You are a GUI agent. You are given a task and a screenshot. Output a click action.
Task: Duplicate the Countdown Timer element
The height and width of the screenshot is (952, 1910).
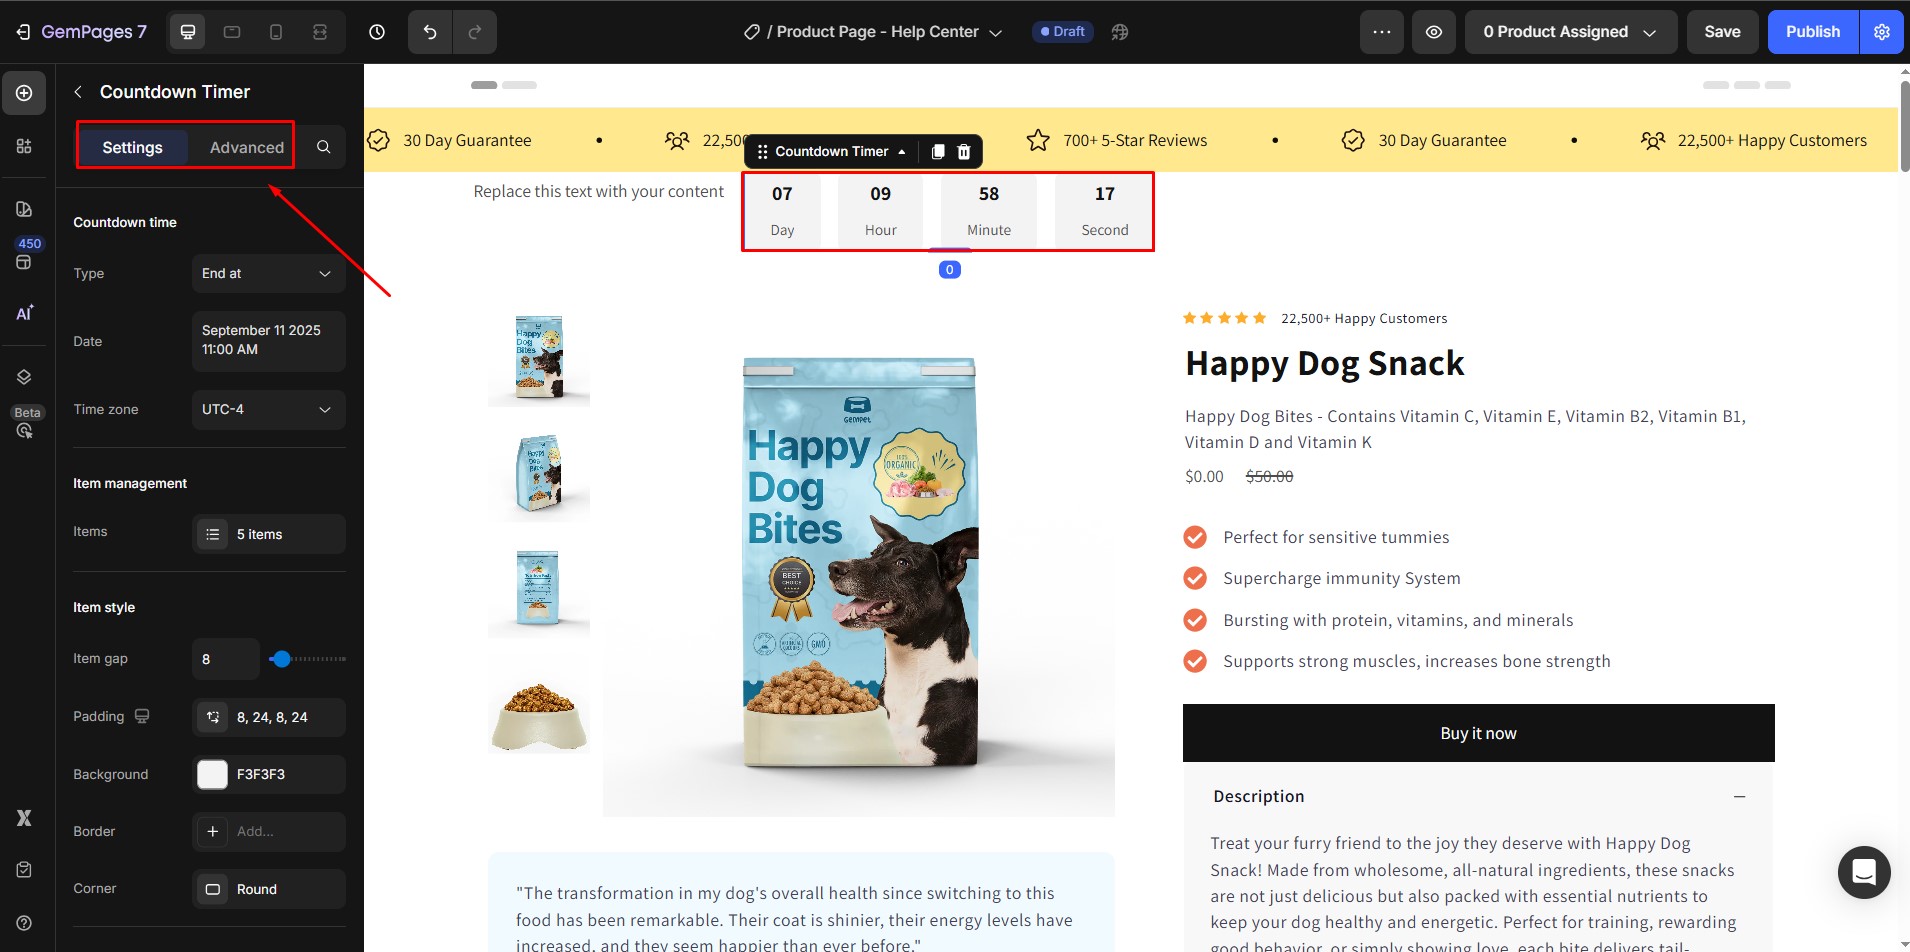tap(938, 152)
